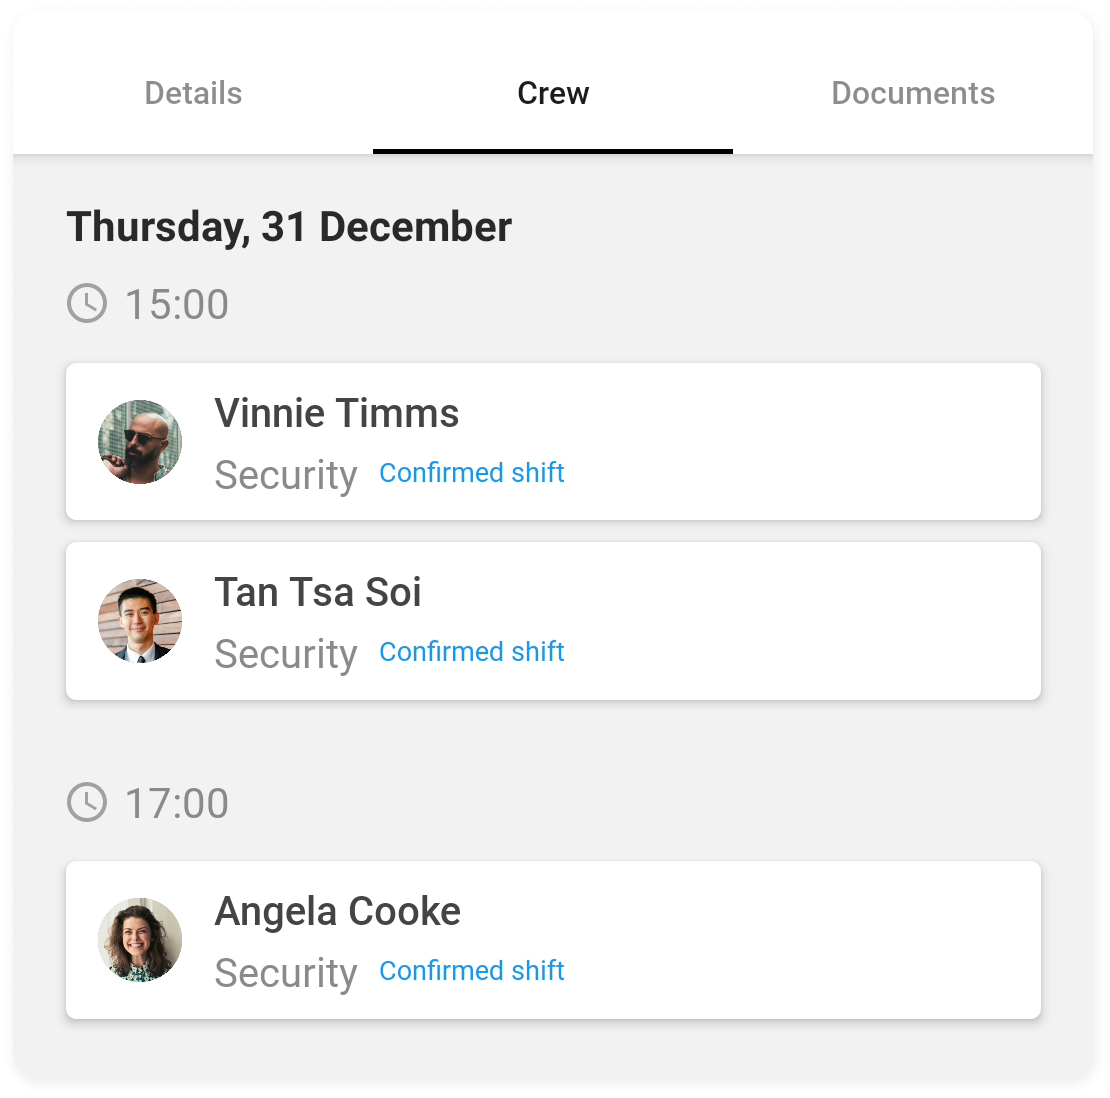Switch to the Details tab
This screenshot has height=1098, width=1110.
(193, 93)
